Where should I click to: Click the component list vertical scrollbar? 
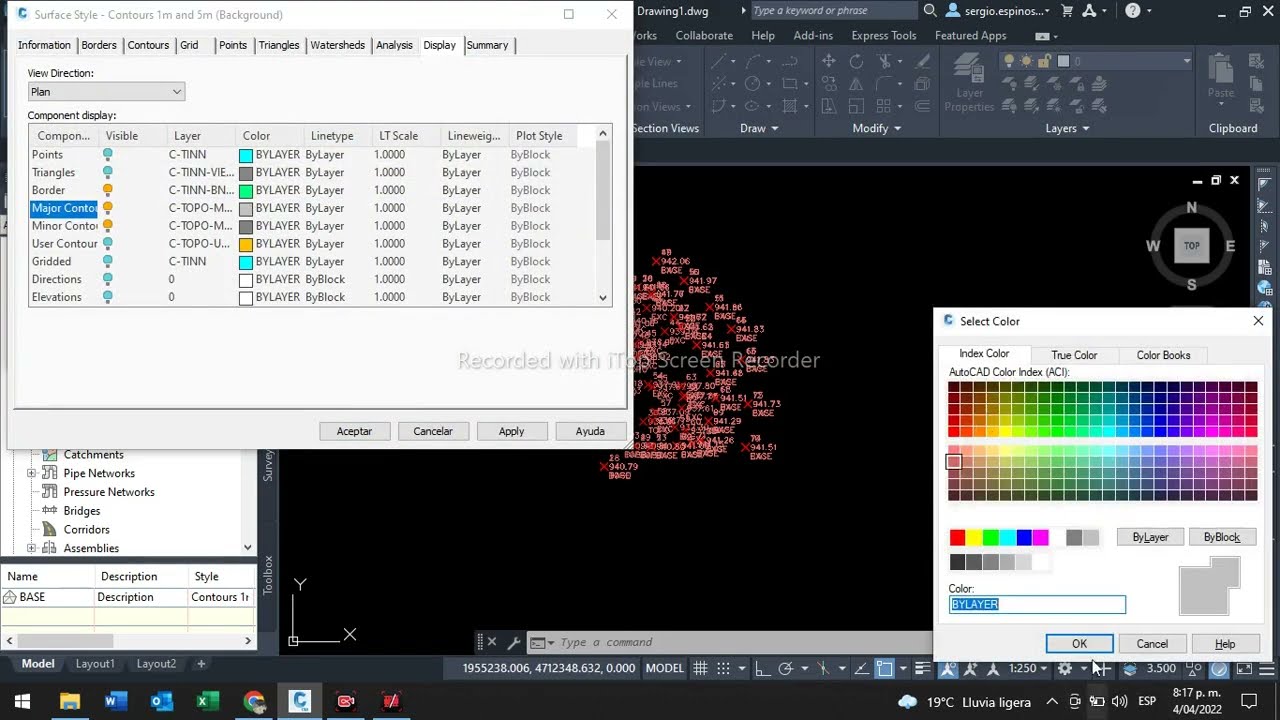point(603,216)
